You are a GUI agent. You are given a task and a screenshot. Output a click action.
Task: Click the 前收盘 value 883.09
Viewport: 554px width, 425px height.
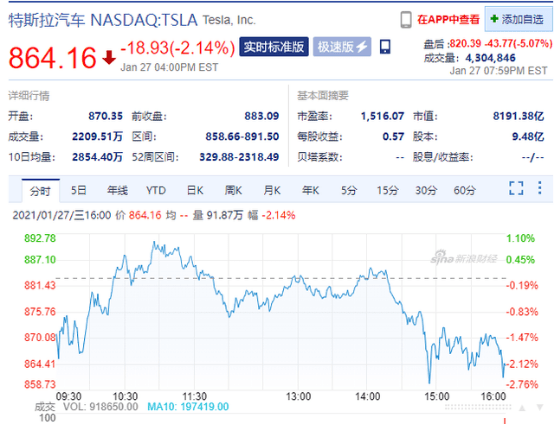point(261,116)
